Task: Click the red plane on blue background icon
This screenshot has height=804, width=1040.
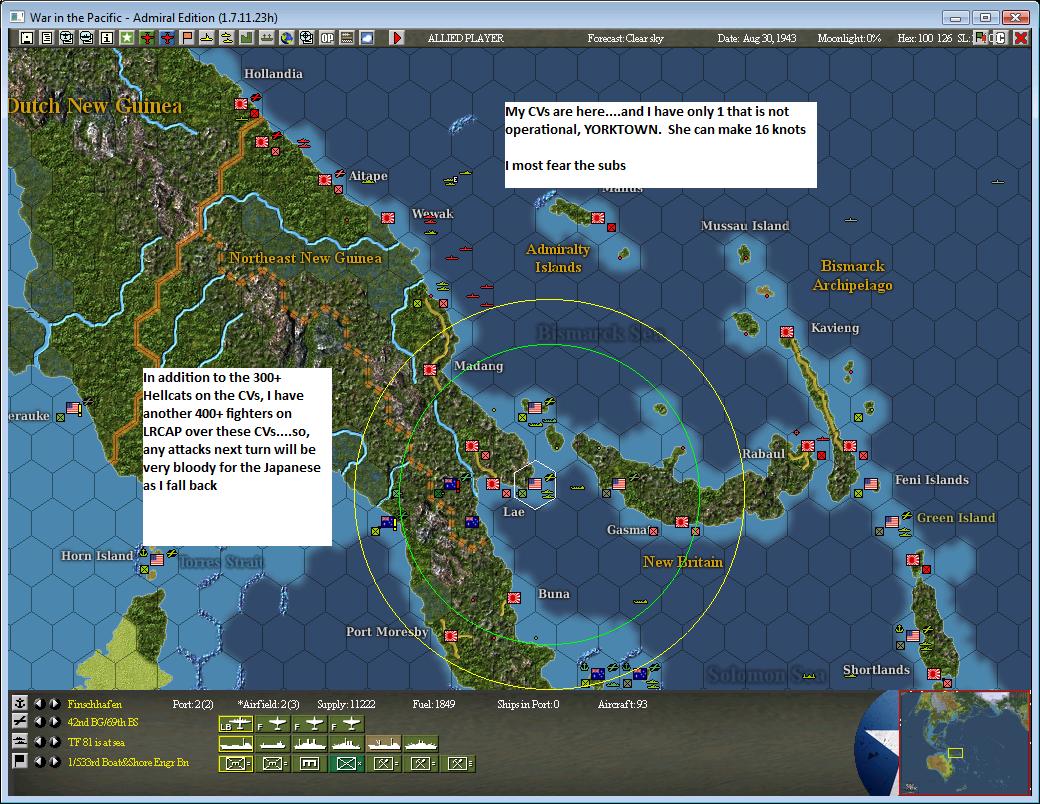Action: 166,38
